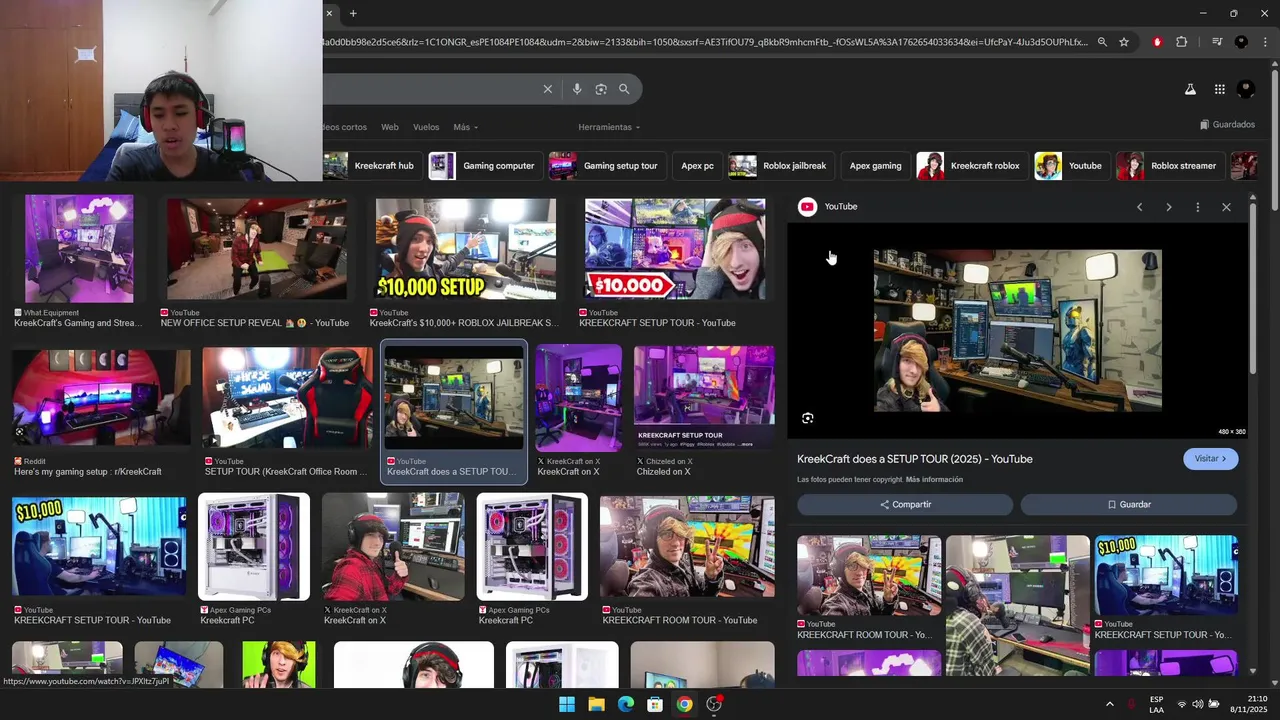Open the Google account avatar
This screenshot has width=1280, height=720.
[x=1246, y=89]
